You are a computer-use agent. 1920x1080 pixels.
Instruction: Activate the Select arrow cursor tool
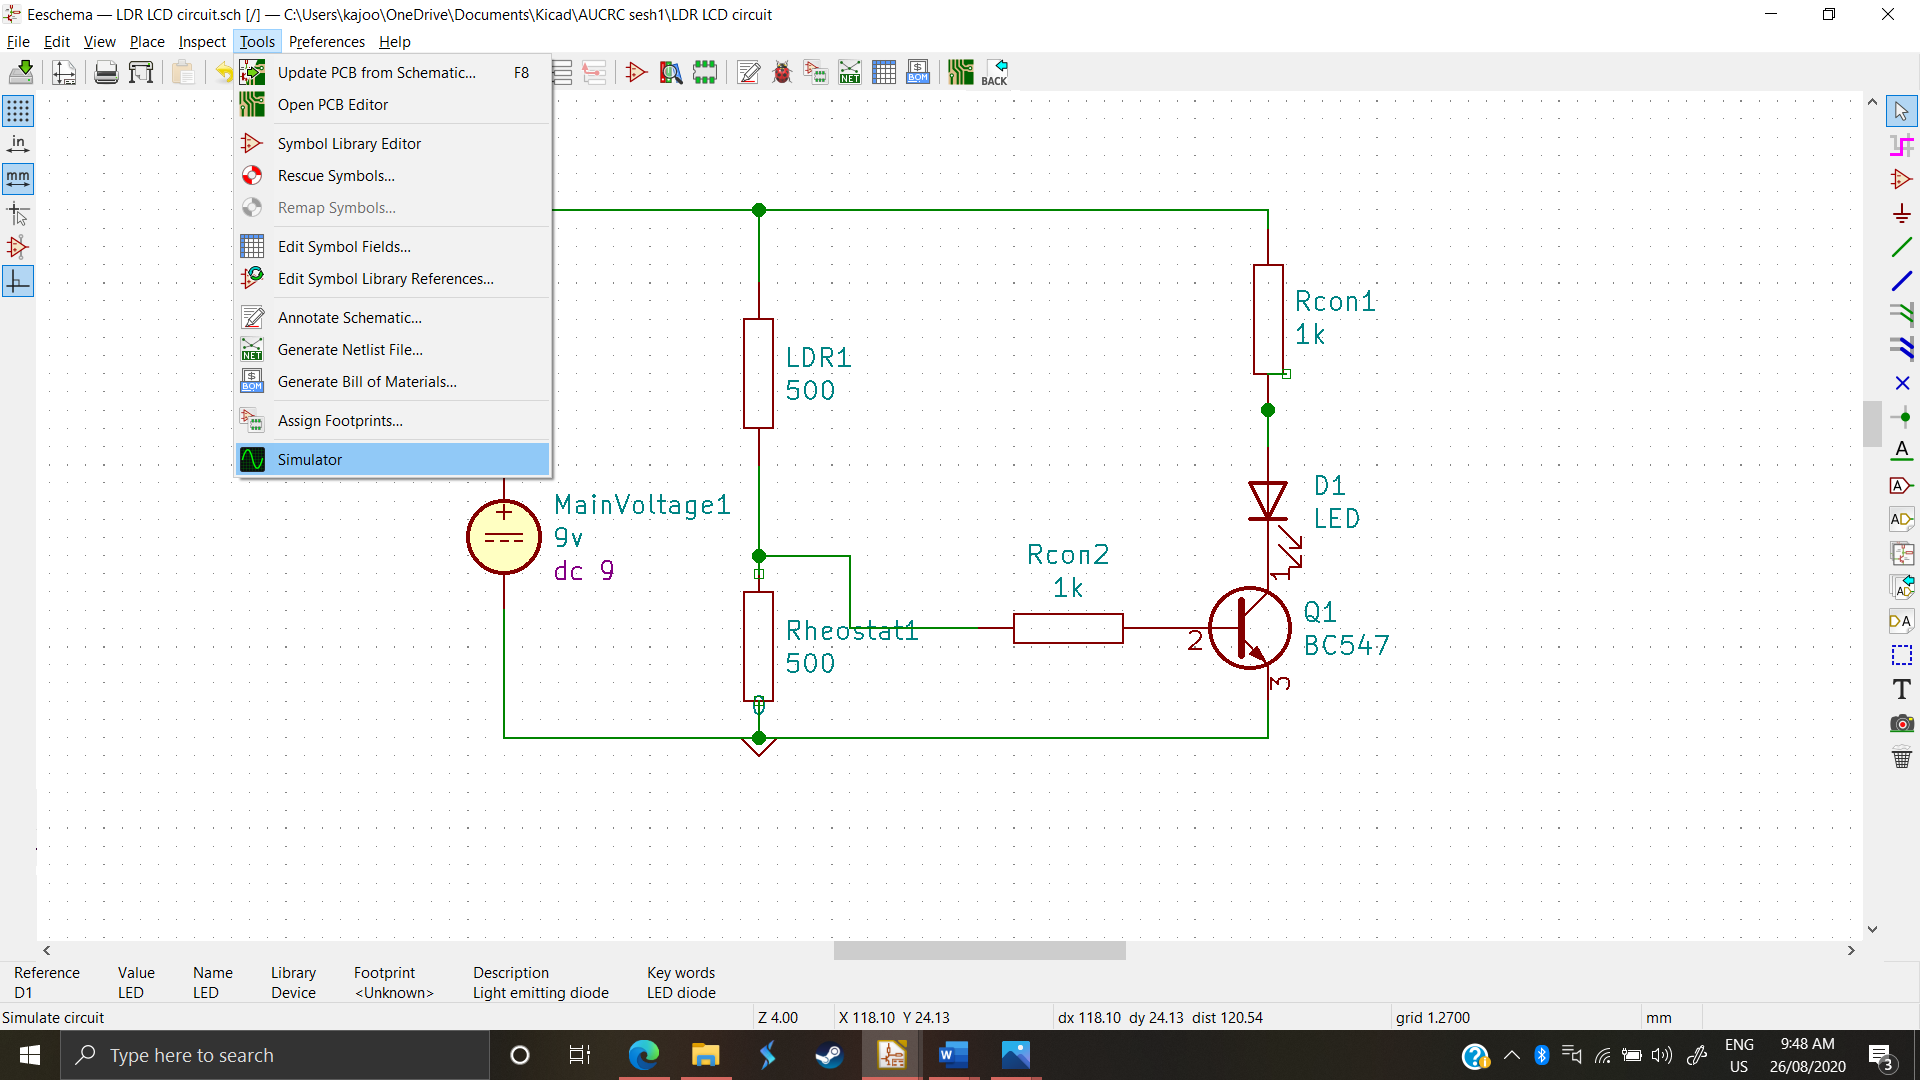(x=1902, y=111)
